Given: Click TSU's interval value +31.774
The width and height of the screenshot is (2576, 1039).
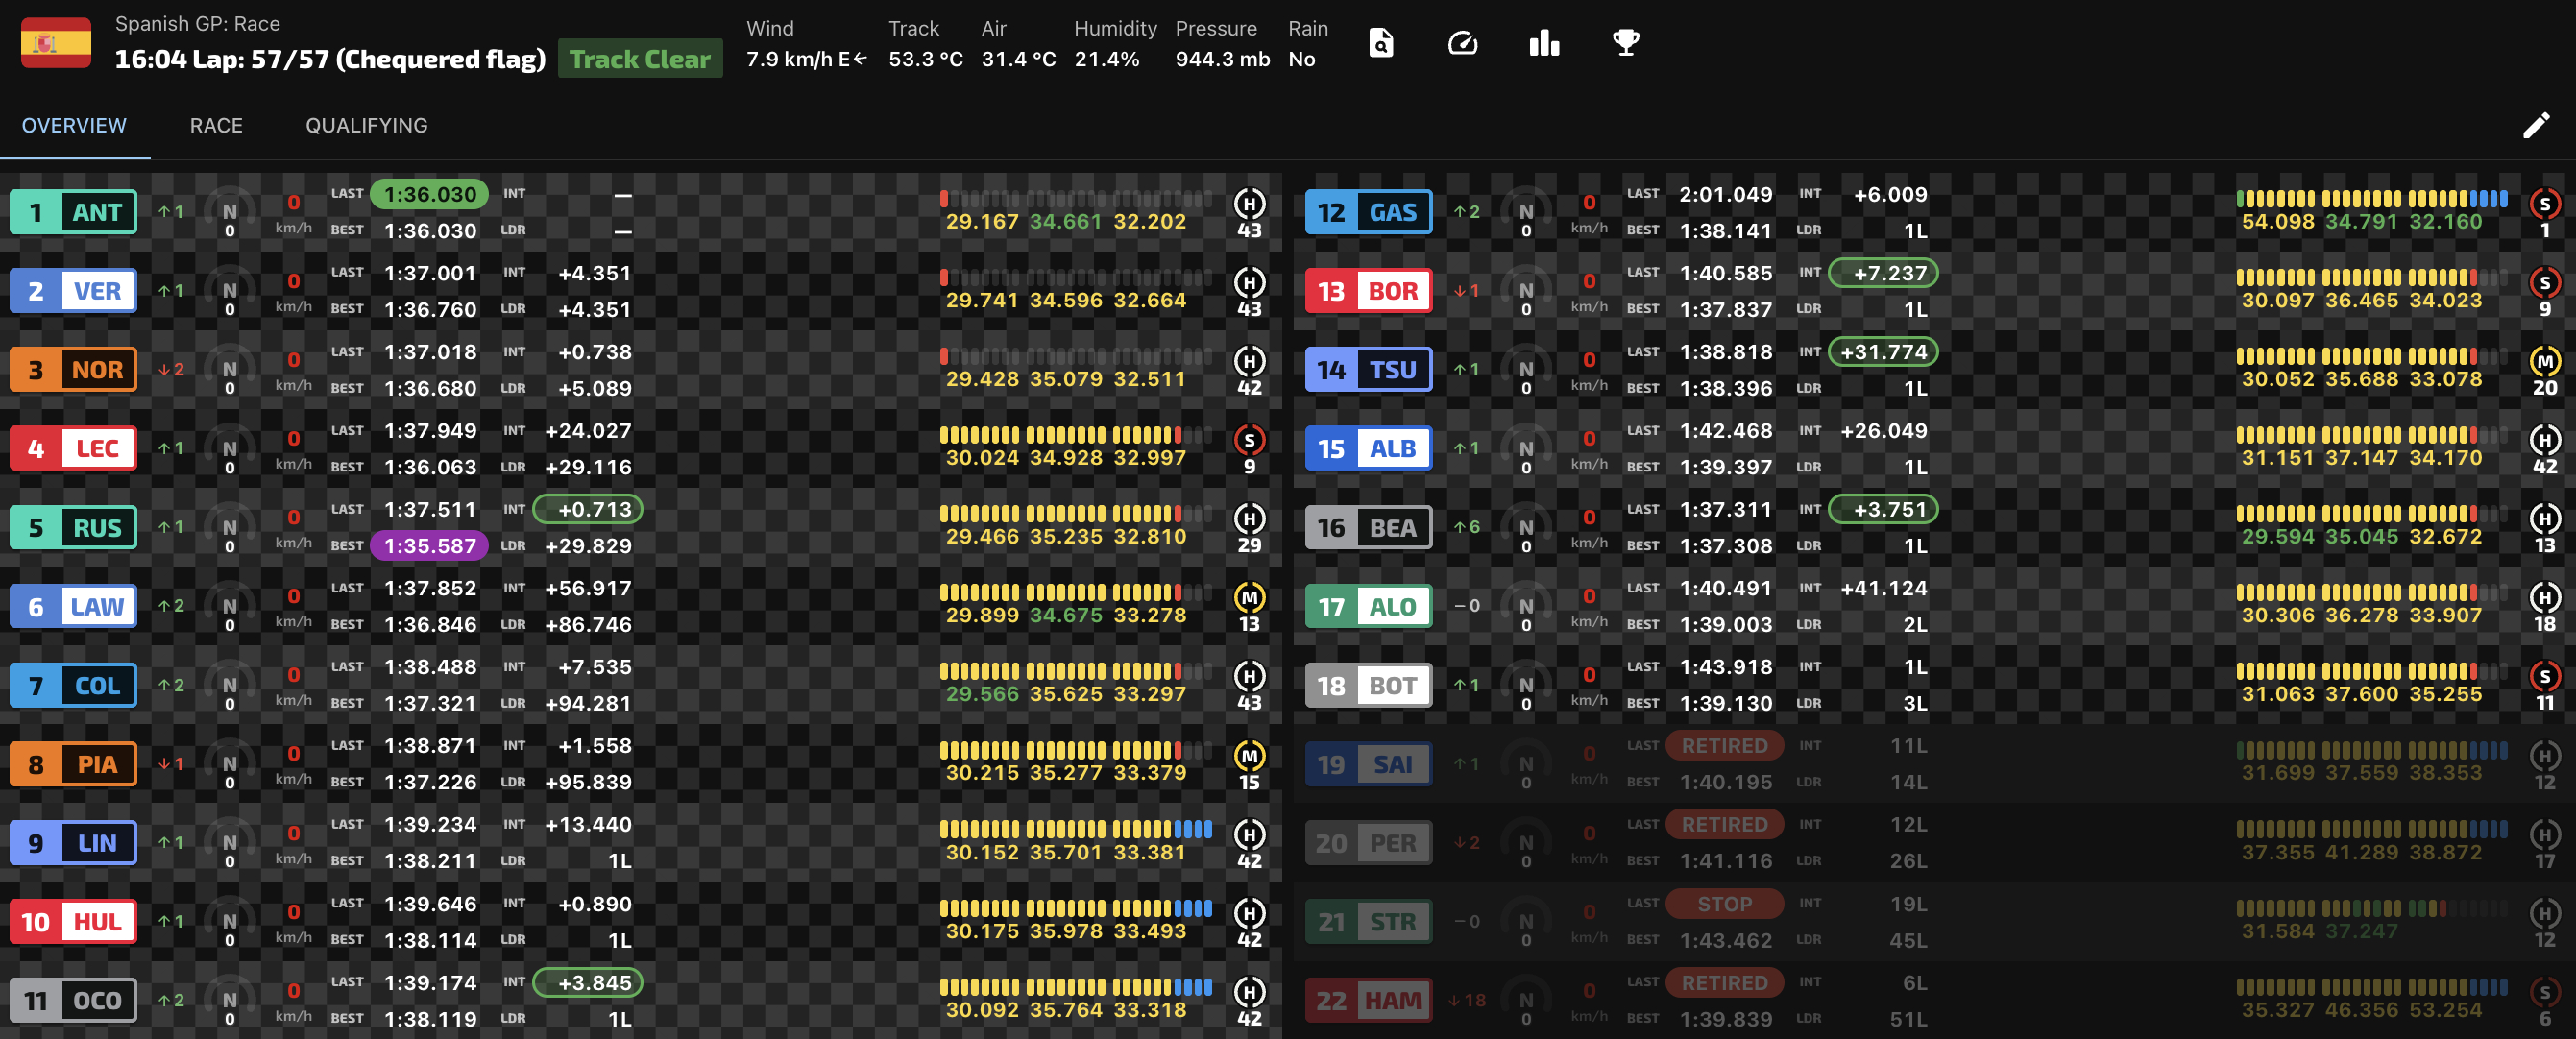Looking at the screenshot, I should (1883, 352).
